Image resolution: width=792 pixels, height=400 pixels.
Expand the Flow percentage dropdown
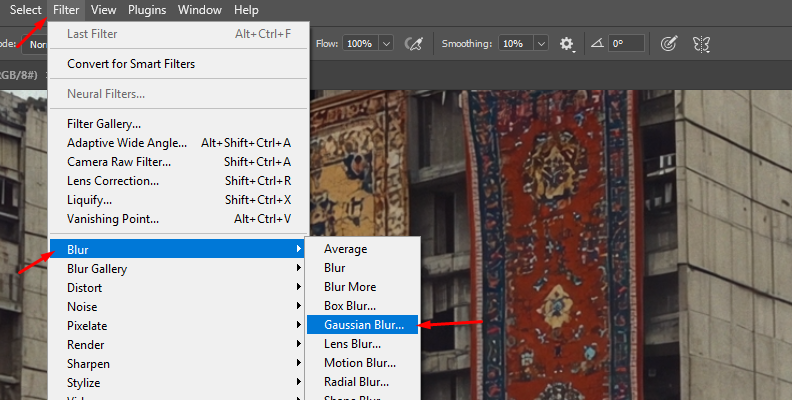tap(387, 44)
